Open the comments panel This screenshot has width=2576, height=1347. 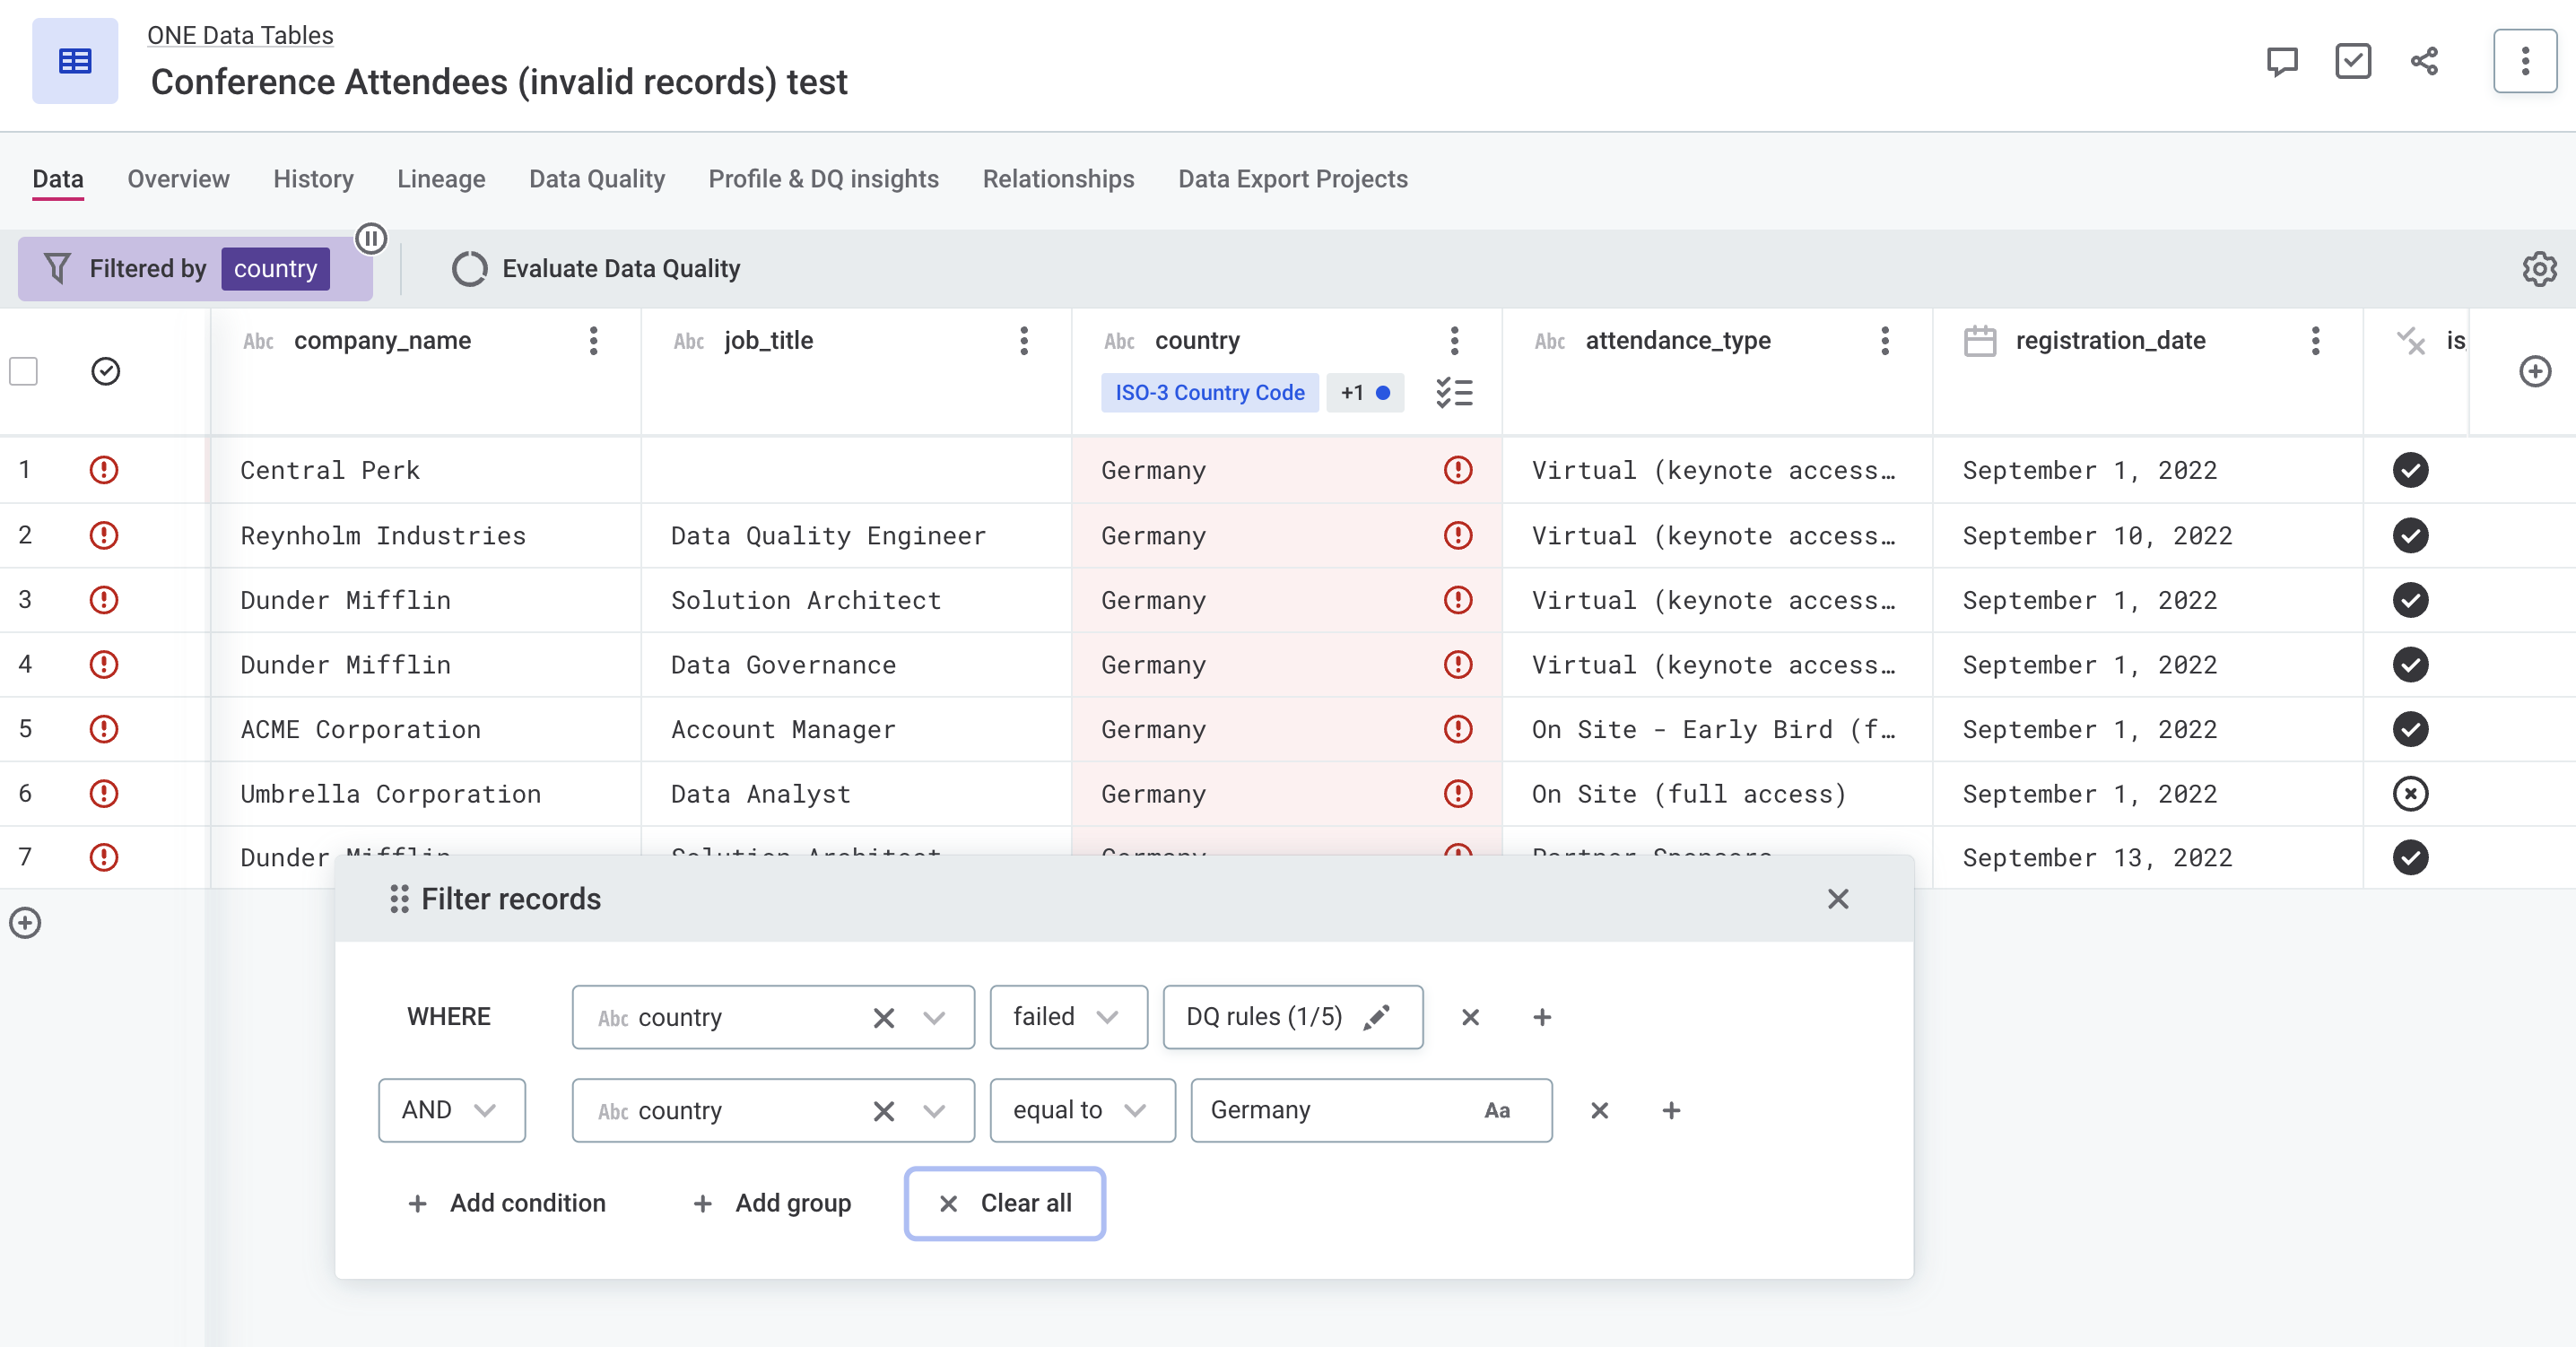pos(2281,61)
